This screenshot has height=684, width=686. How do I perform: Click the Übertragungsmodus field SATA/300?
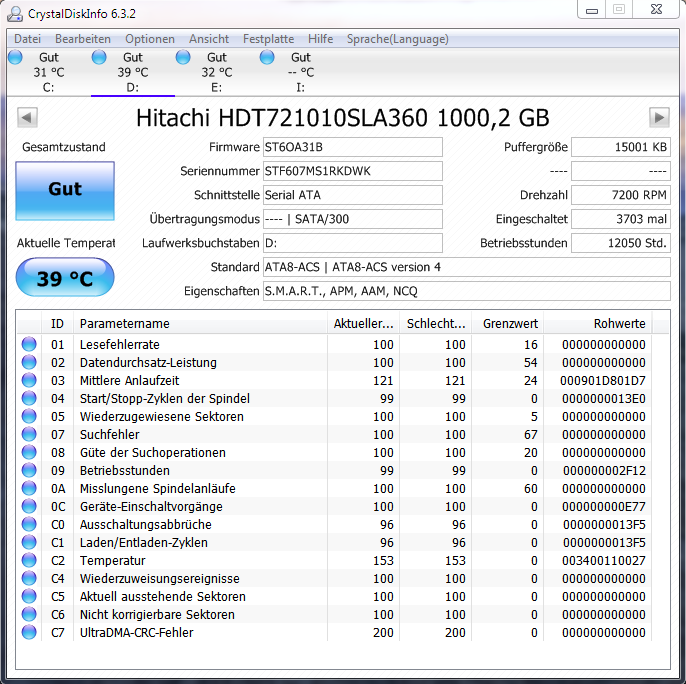353,219
